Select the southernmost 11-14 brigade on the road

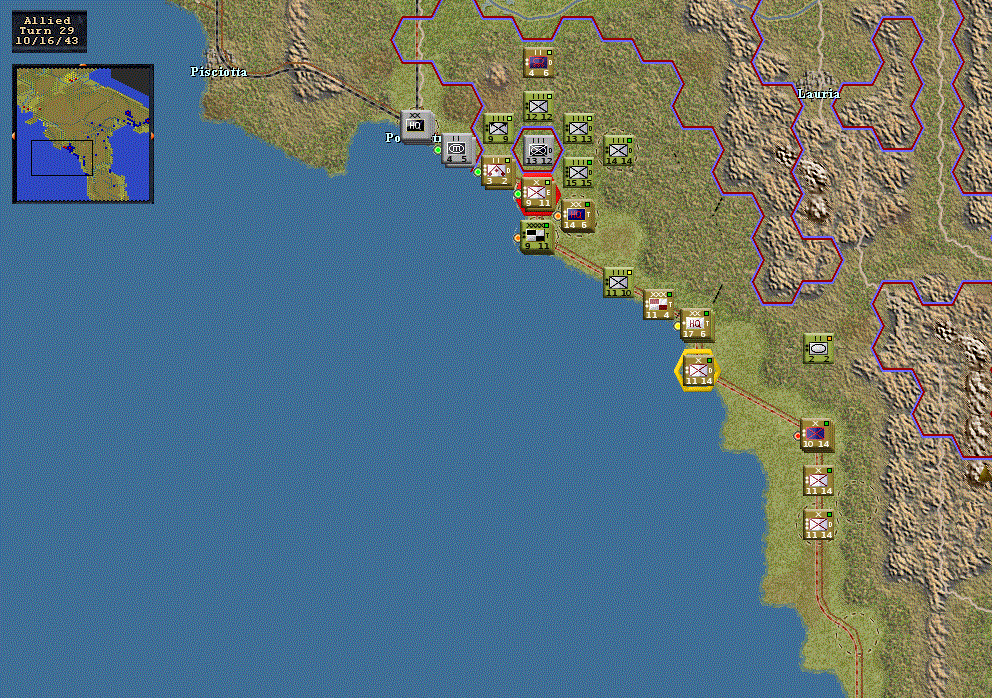pyautogui.click(x=819, y=525)
